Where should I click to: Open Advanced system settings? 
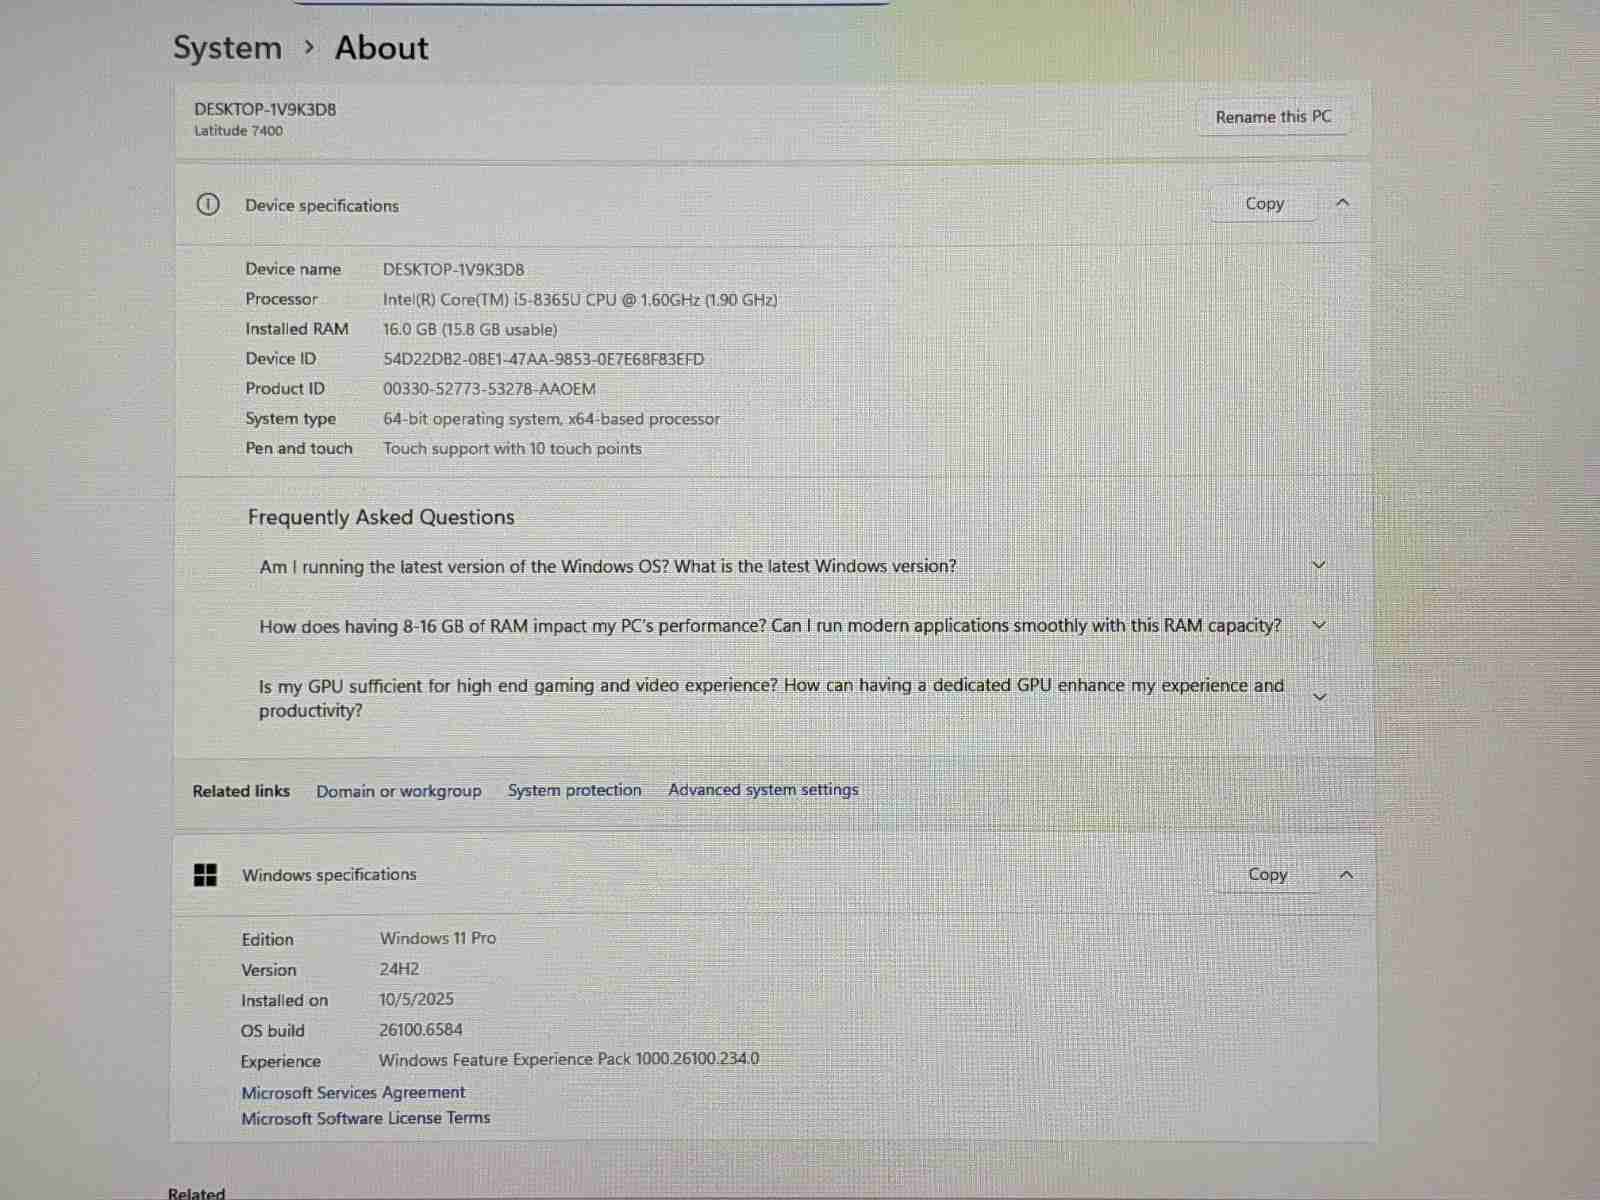(x=763, y=790)
